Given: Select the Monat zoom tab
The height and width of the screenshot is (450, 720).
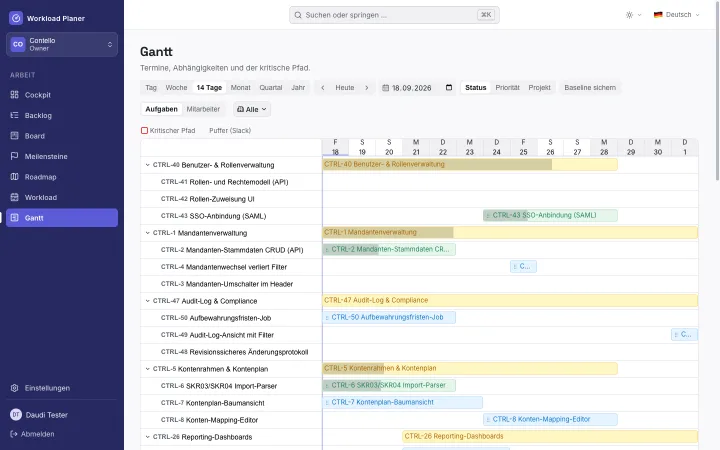Looking at the screenshot, I should (x=241, y=88).
